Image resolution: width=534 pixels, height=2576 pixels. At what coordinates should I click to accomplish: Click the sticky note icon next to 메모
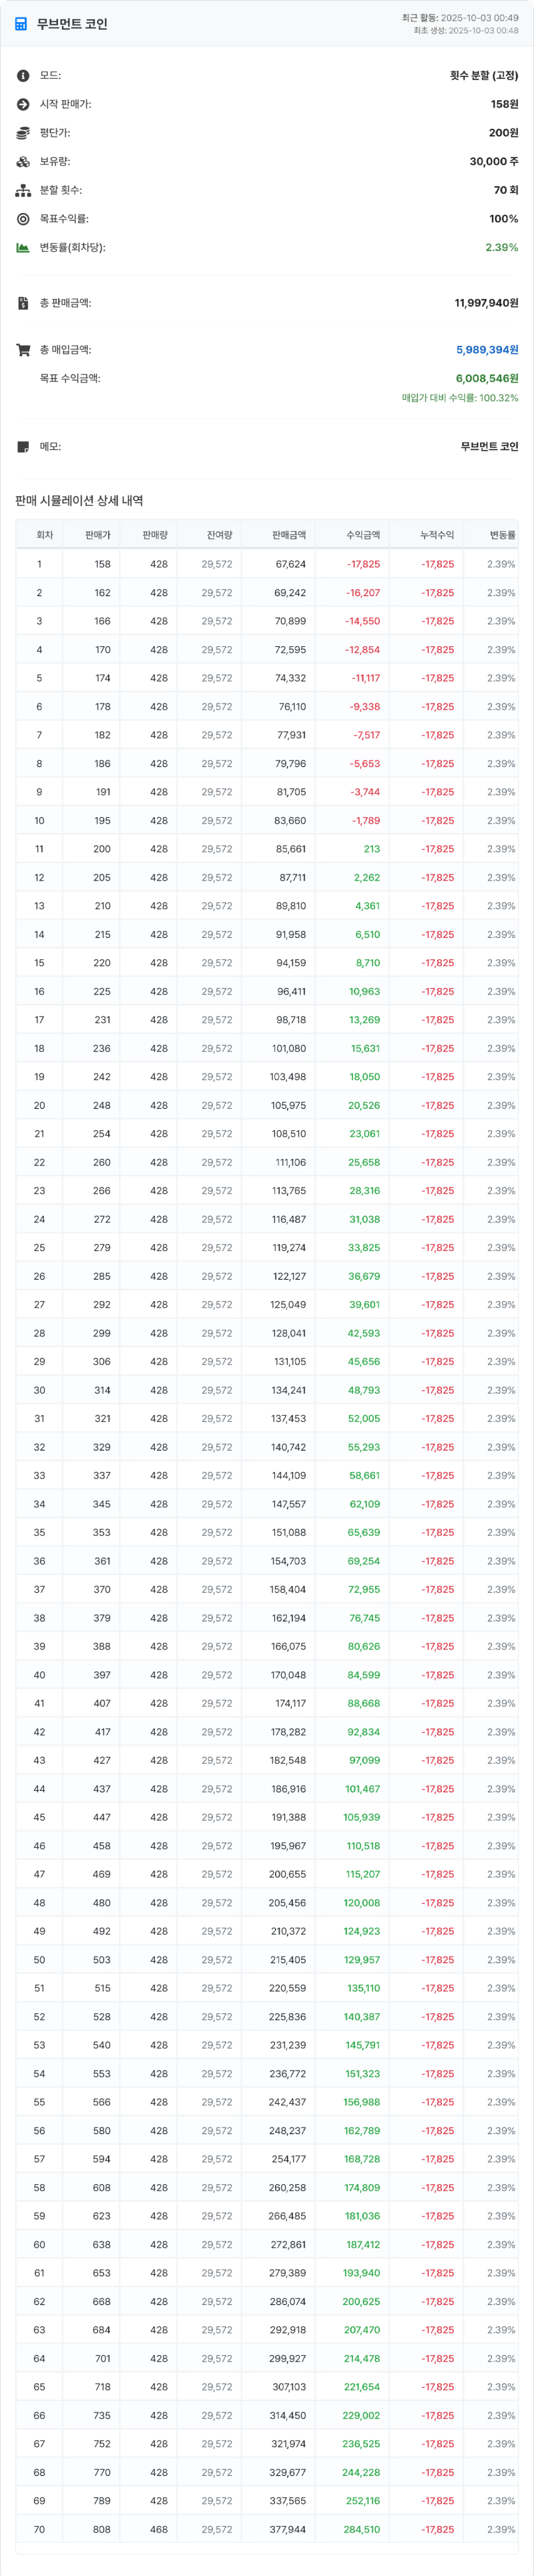(x=23, y=447)
